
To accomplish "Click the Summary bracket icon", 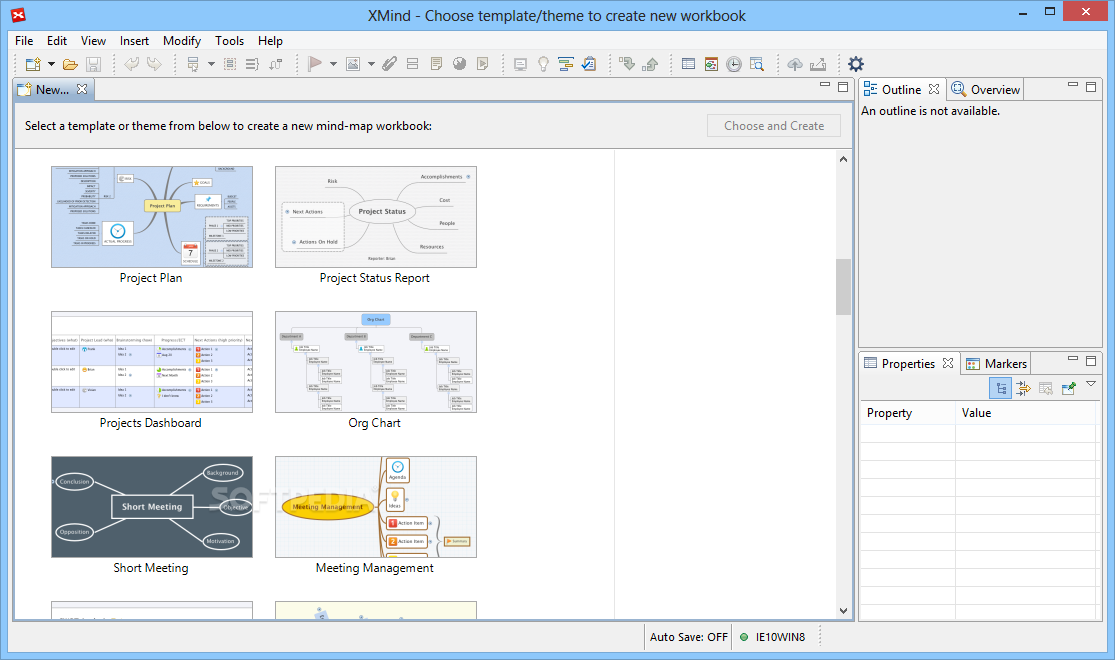I will click(252, 64).
